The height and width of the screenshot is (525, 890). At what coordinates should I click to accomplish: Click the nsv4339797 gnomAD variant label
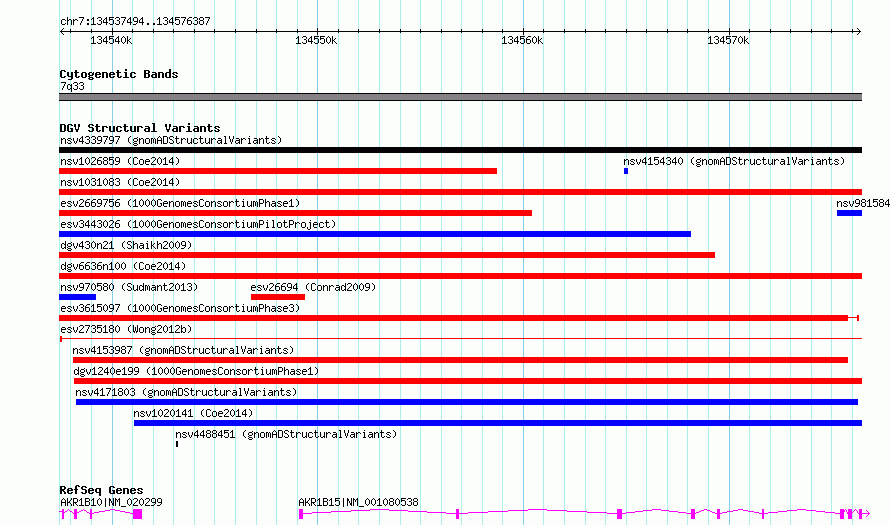tap(171, 140)
